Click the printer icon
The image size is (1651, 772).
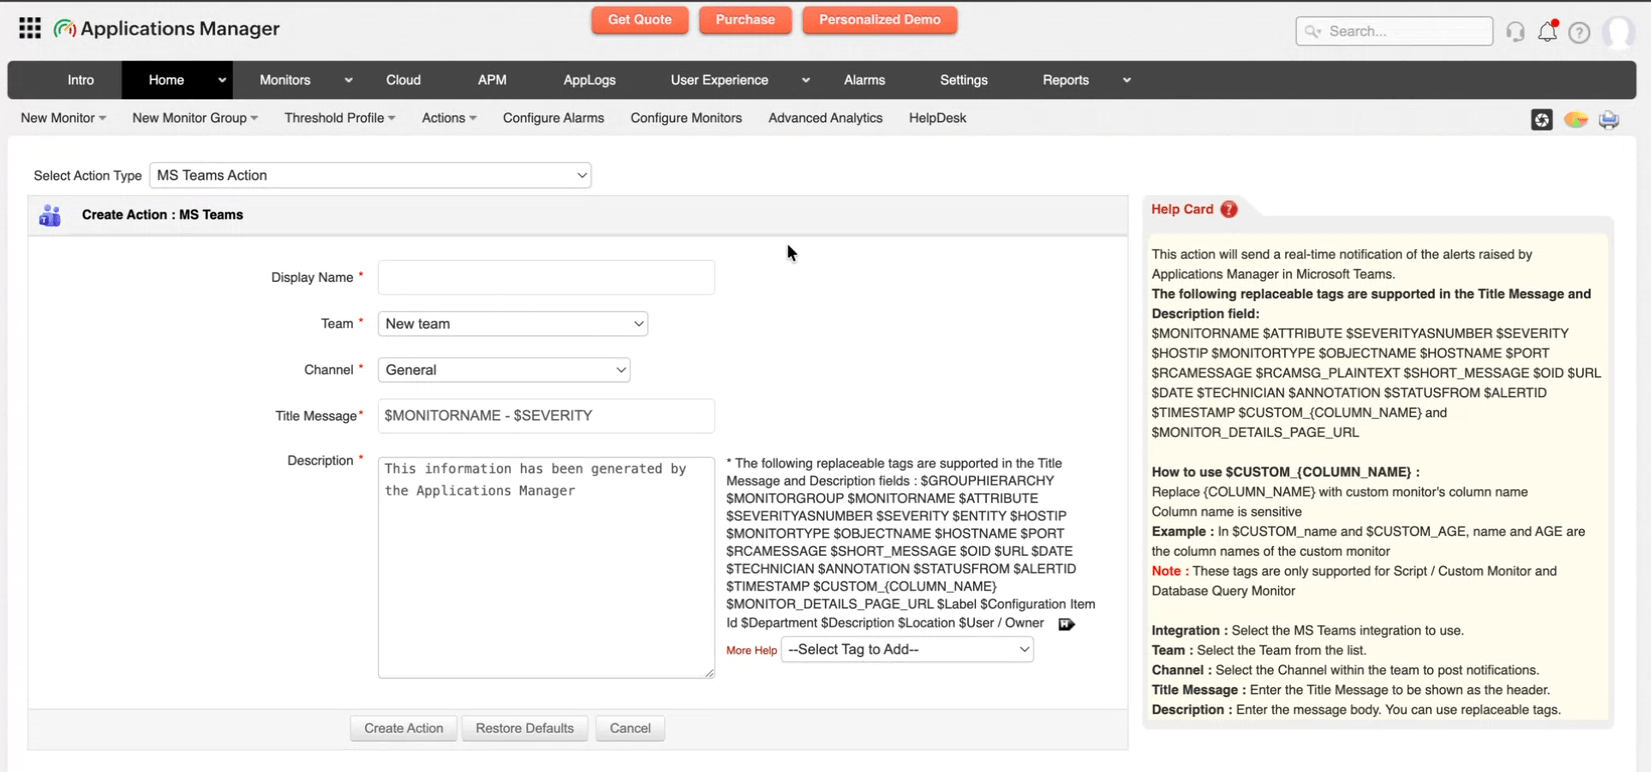1609,120
